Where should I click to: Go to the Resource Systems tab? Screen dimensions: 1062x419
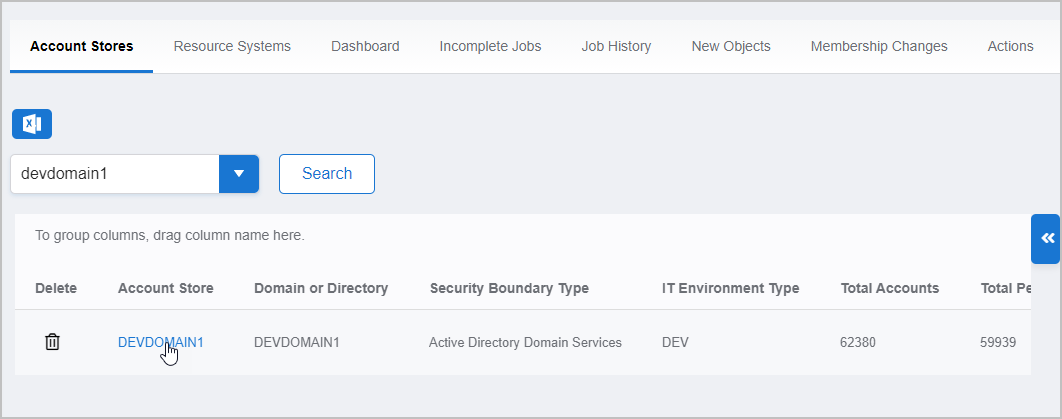click(232, 46)
